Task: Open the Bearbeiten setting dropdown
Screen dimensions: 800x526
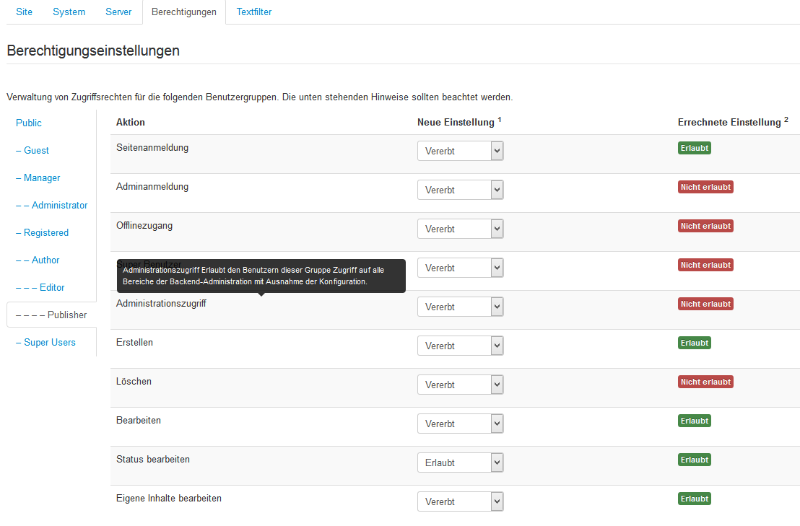Action: [460, 423]
